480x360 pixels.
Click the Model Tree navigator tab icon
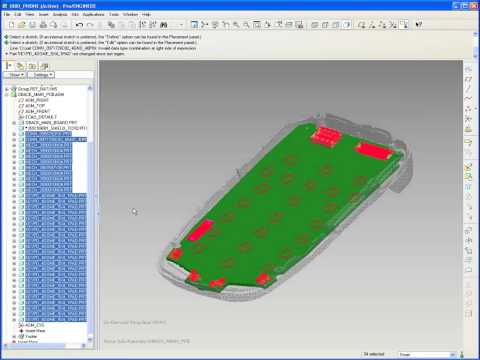point(9,66)
